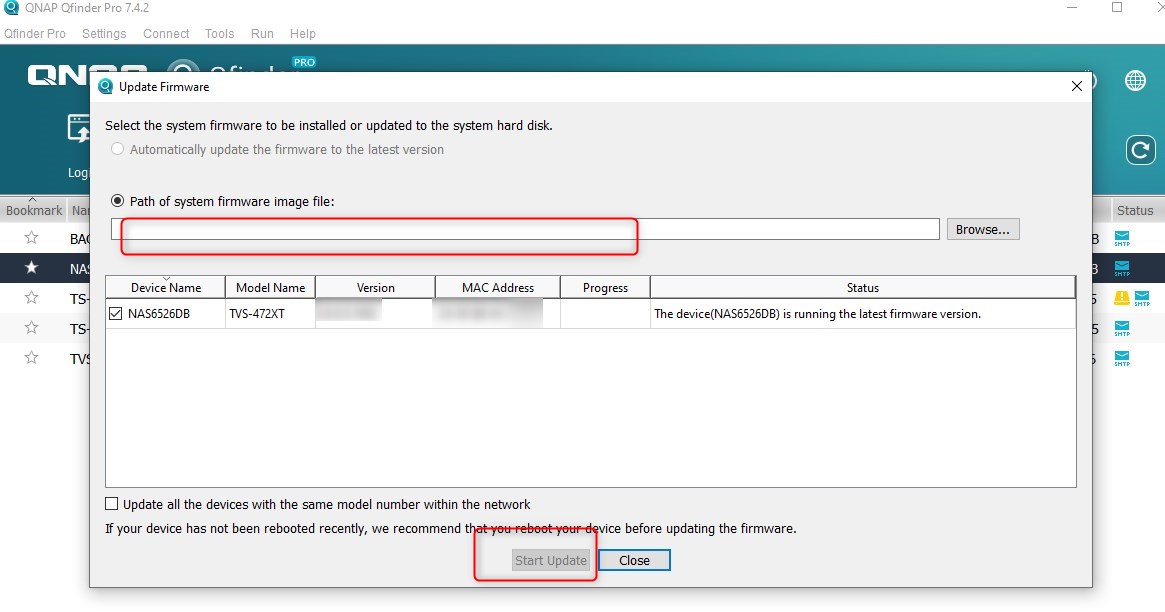Click the SMTP icon on the highlighted NAS row
The image size is (1165, 612).
tap(1122, 268)
